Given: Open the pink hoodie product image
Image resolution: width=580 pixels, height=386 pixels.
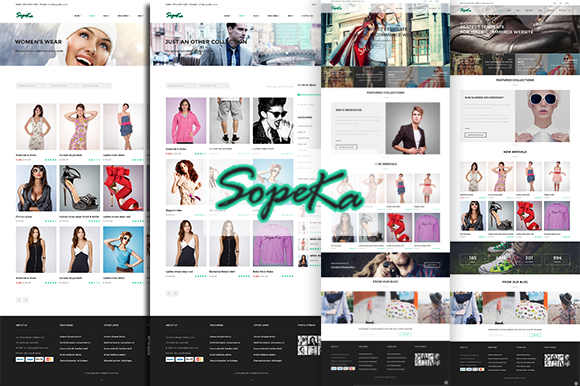Looking at the screenshot, I should tap(185, 121).
